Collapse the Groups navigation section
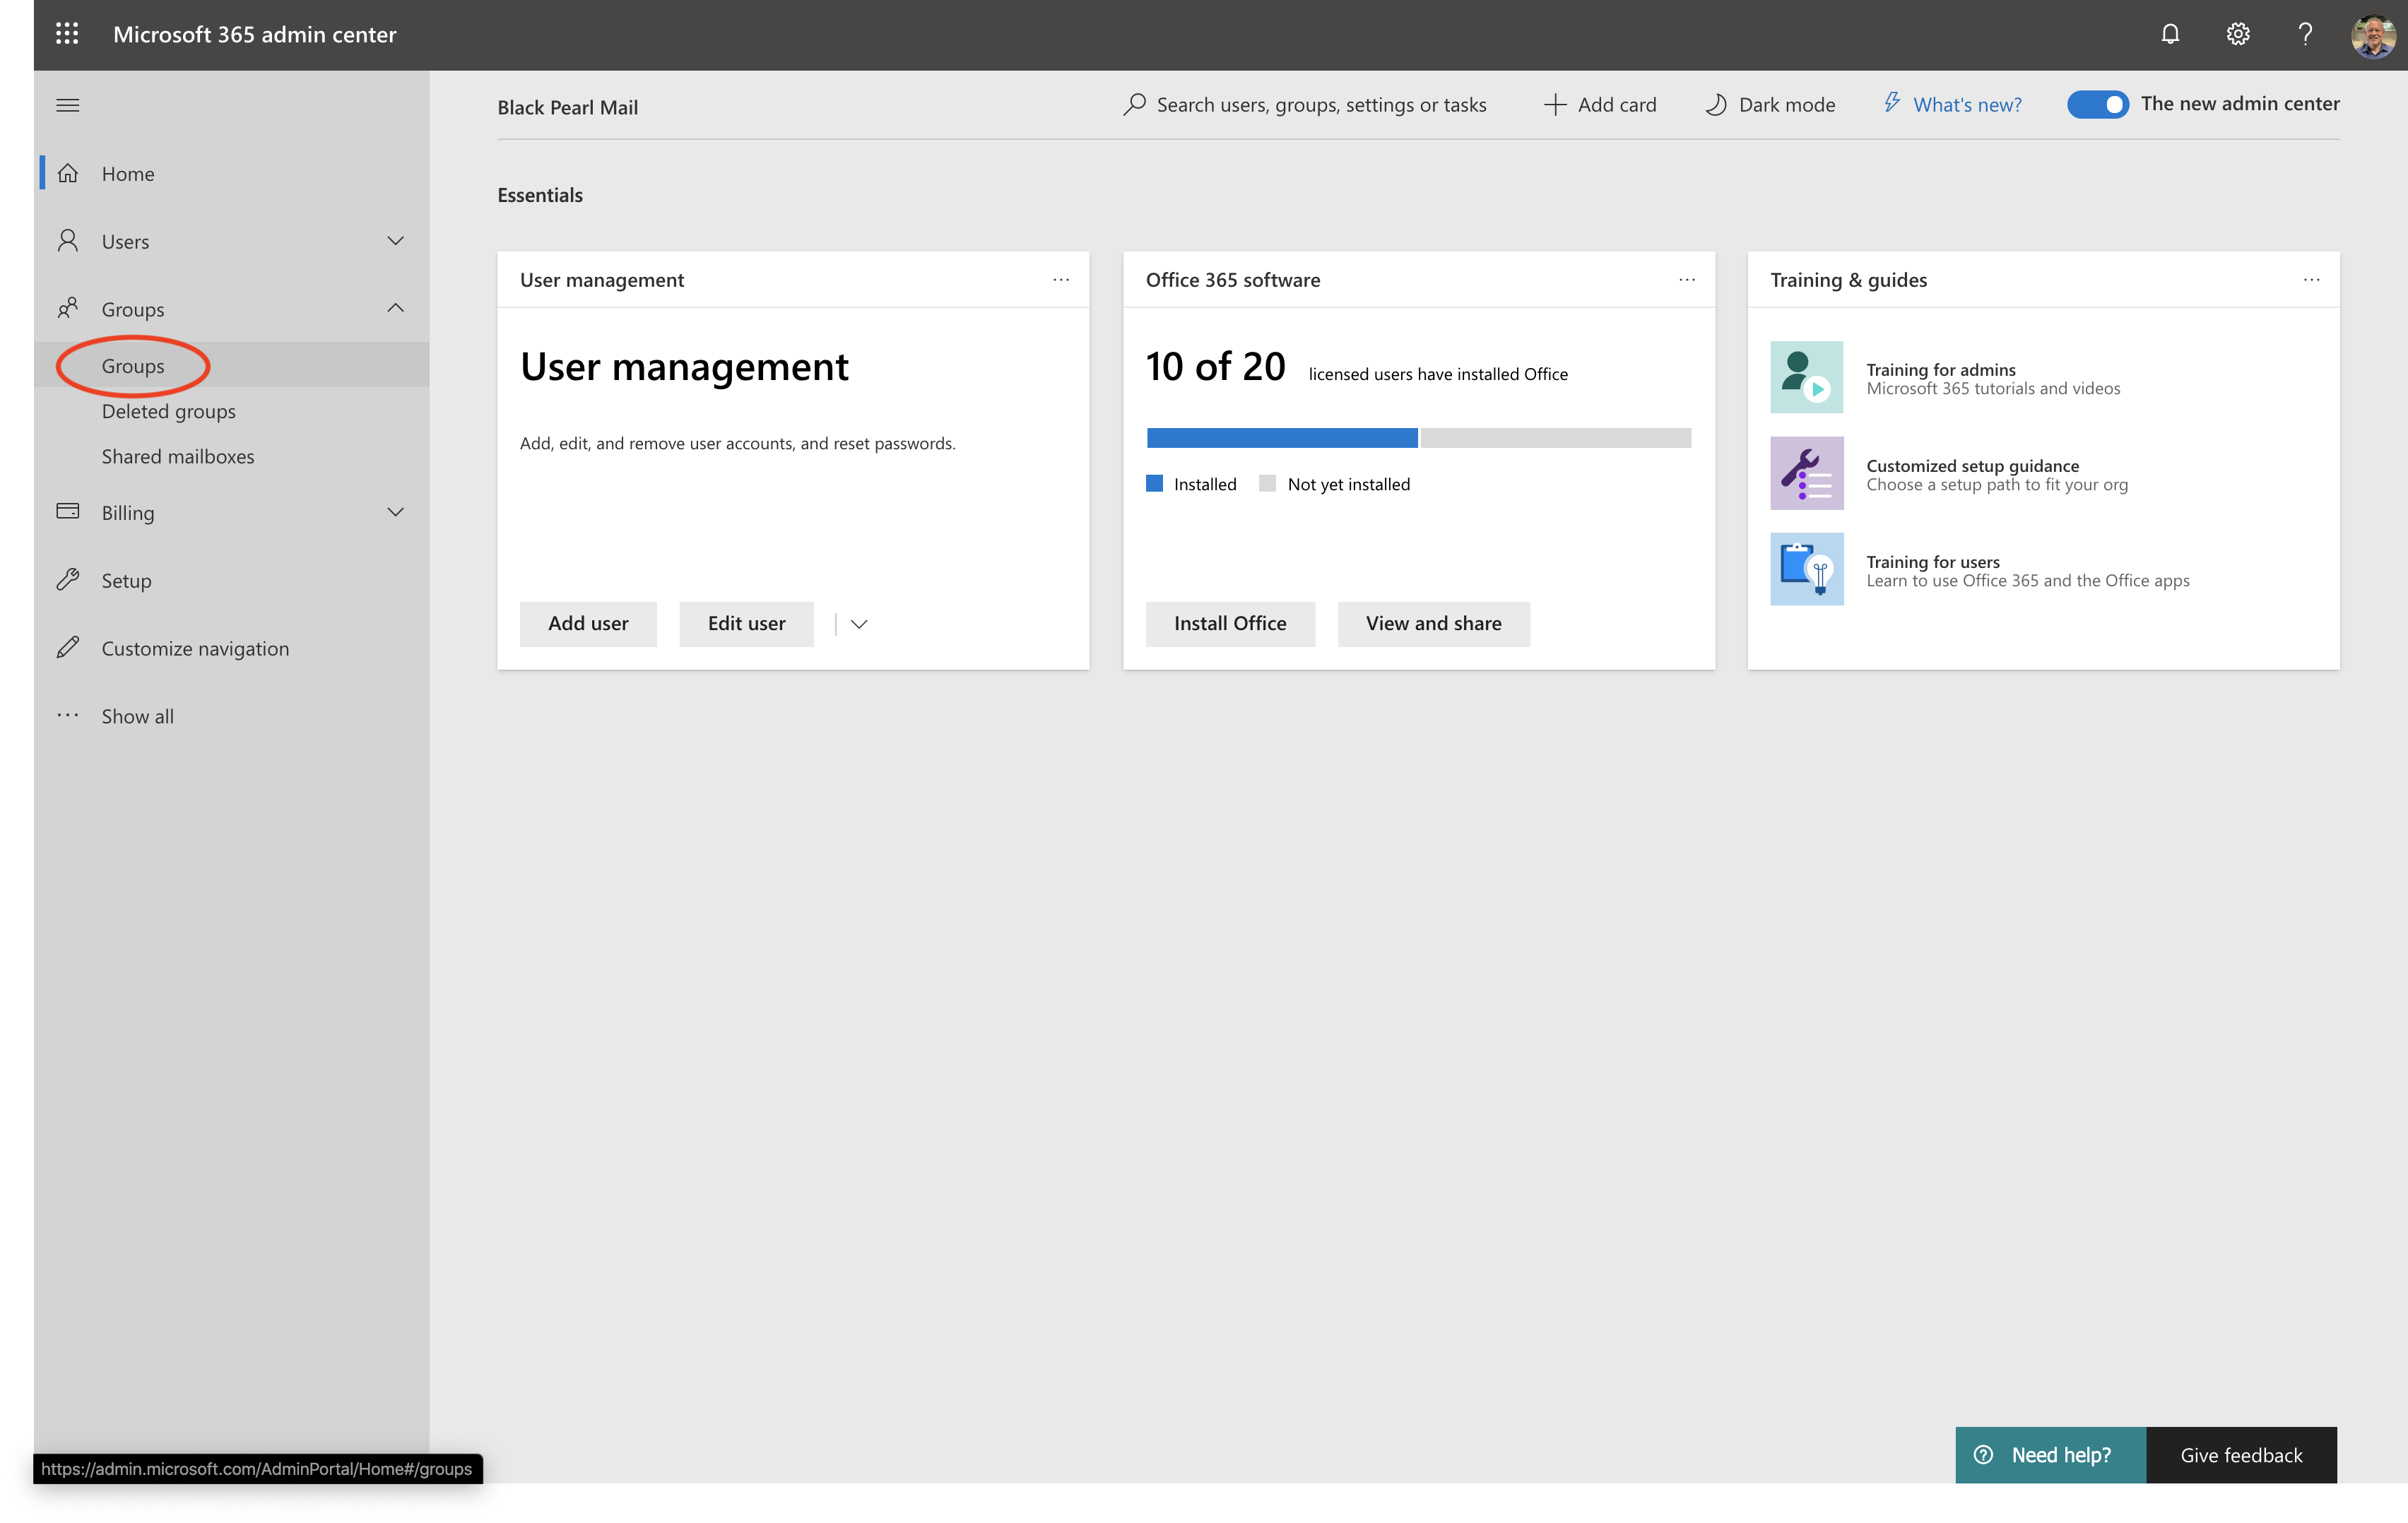 coord(395,308)
